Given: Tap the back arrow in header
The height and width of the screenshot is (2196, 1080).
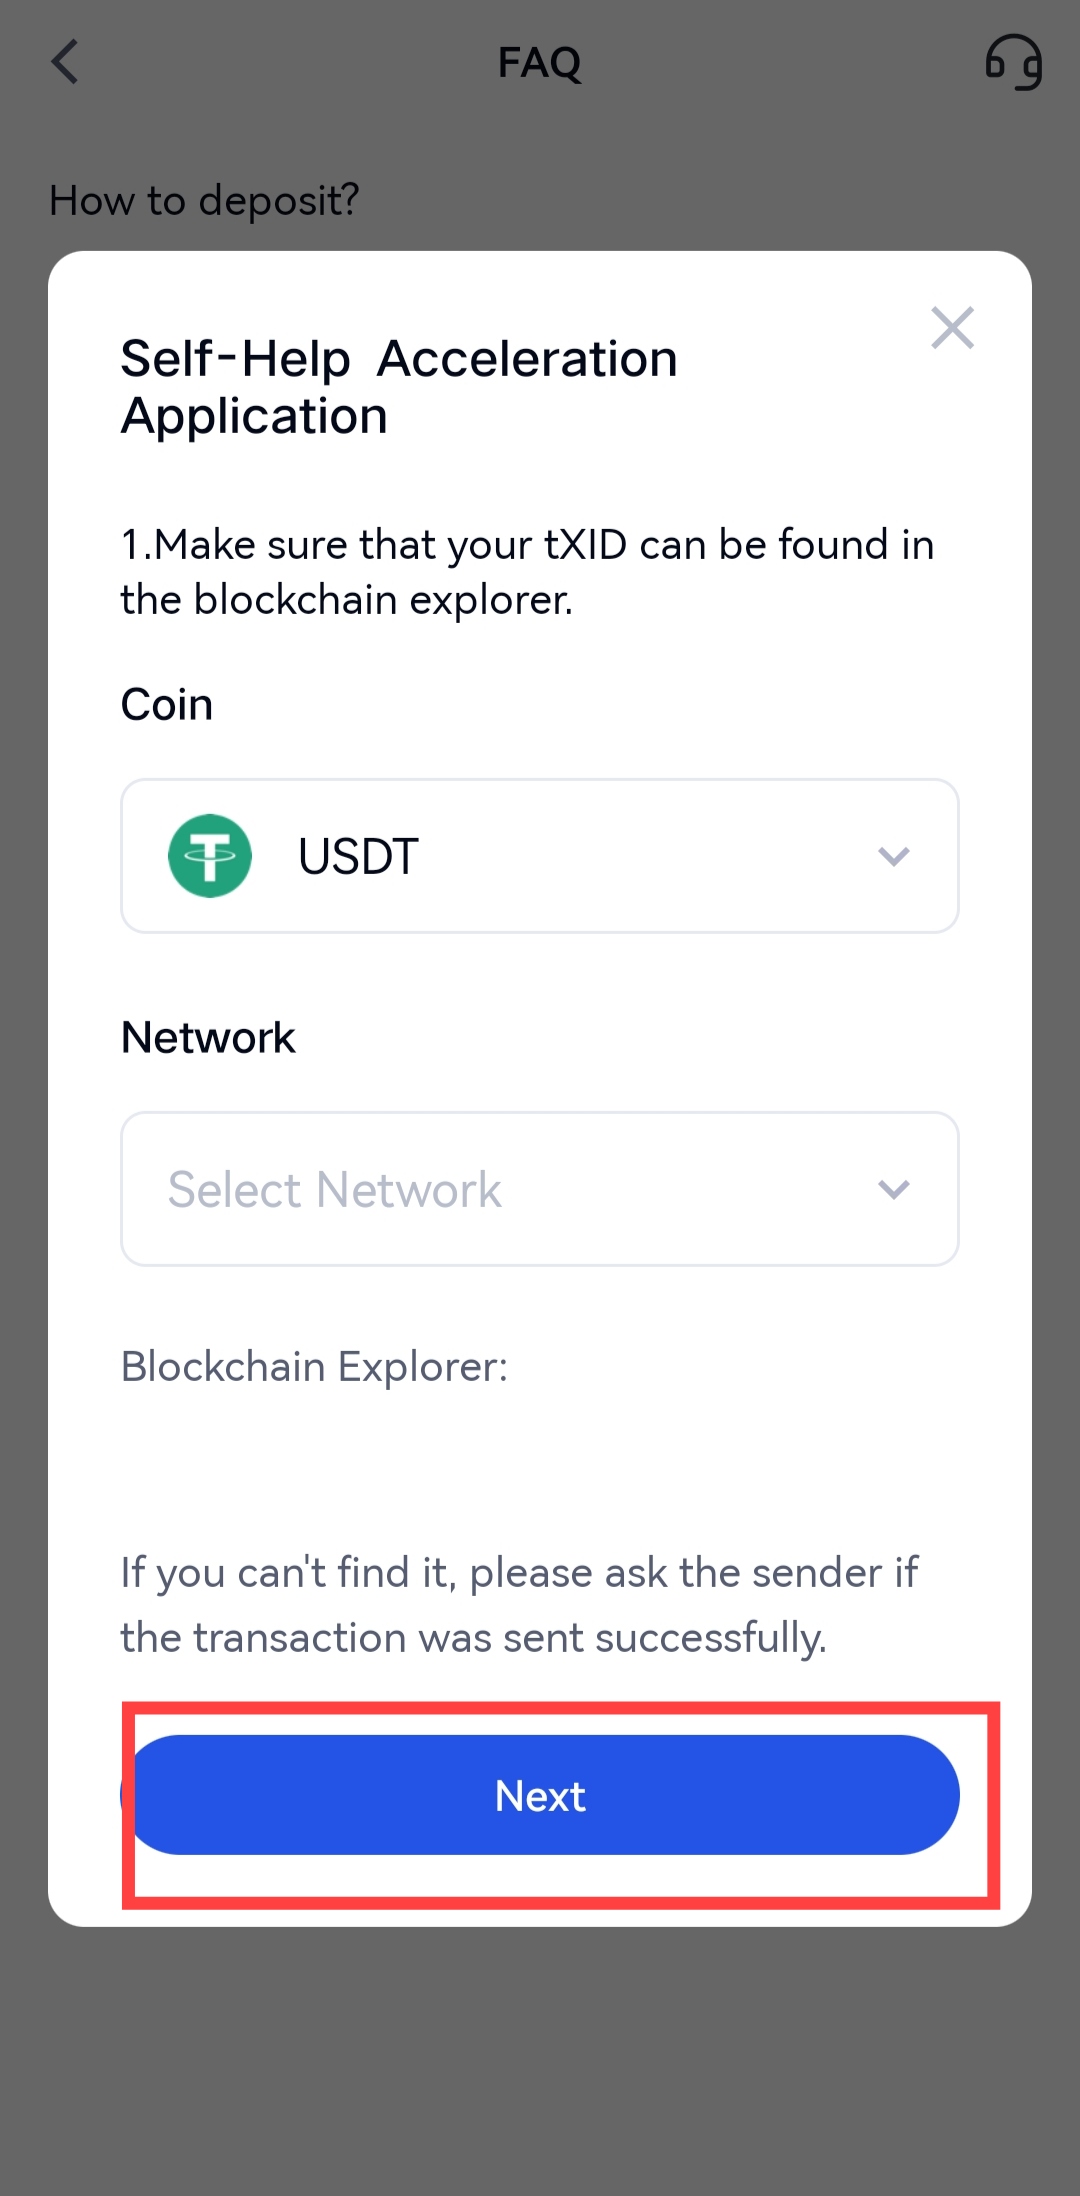Looking at the screenshot, I should pos(66,62).
